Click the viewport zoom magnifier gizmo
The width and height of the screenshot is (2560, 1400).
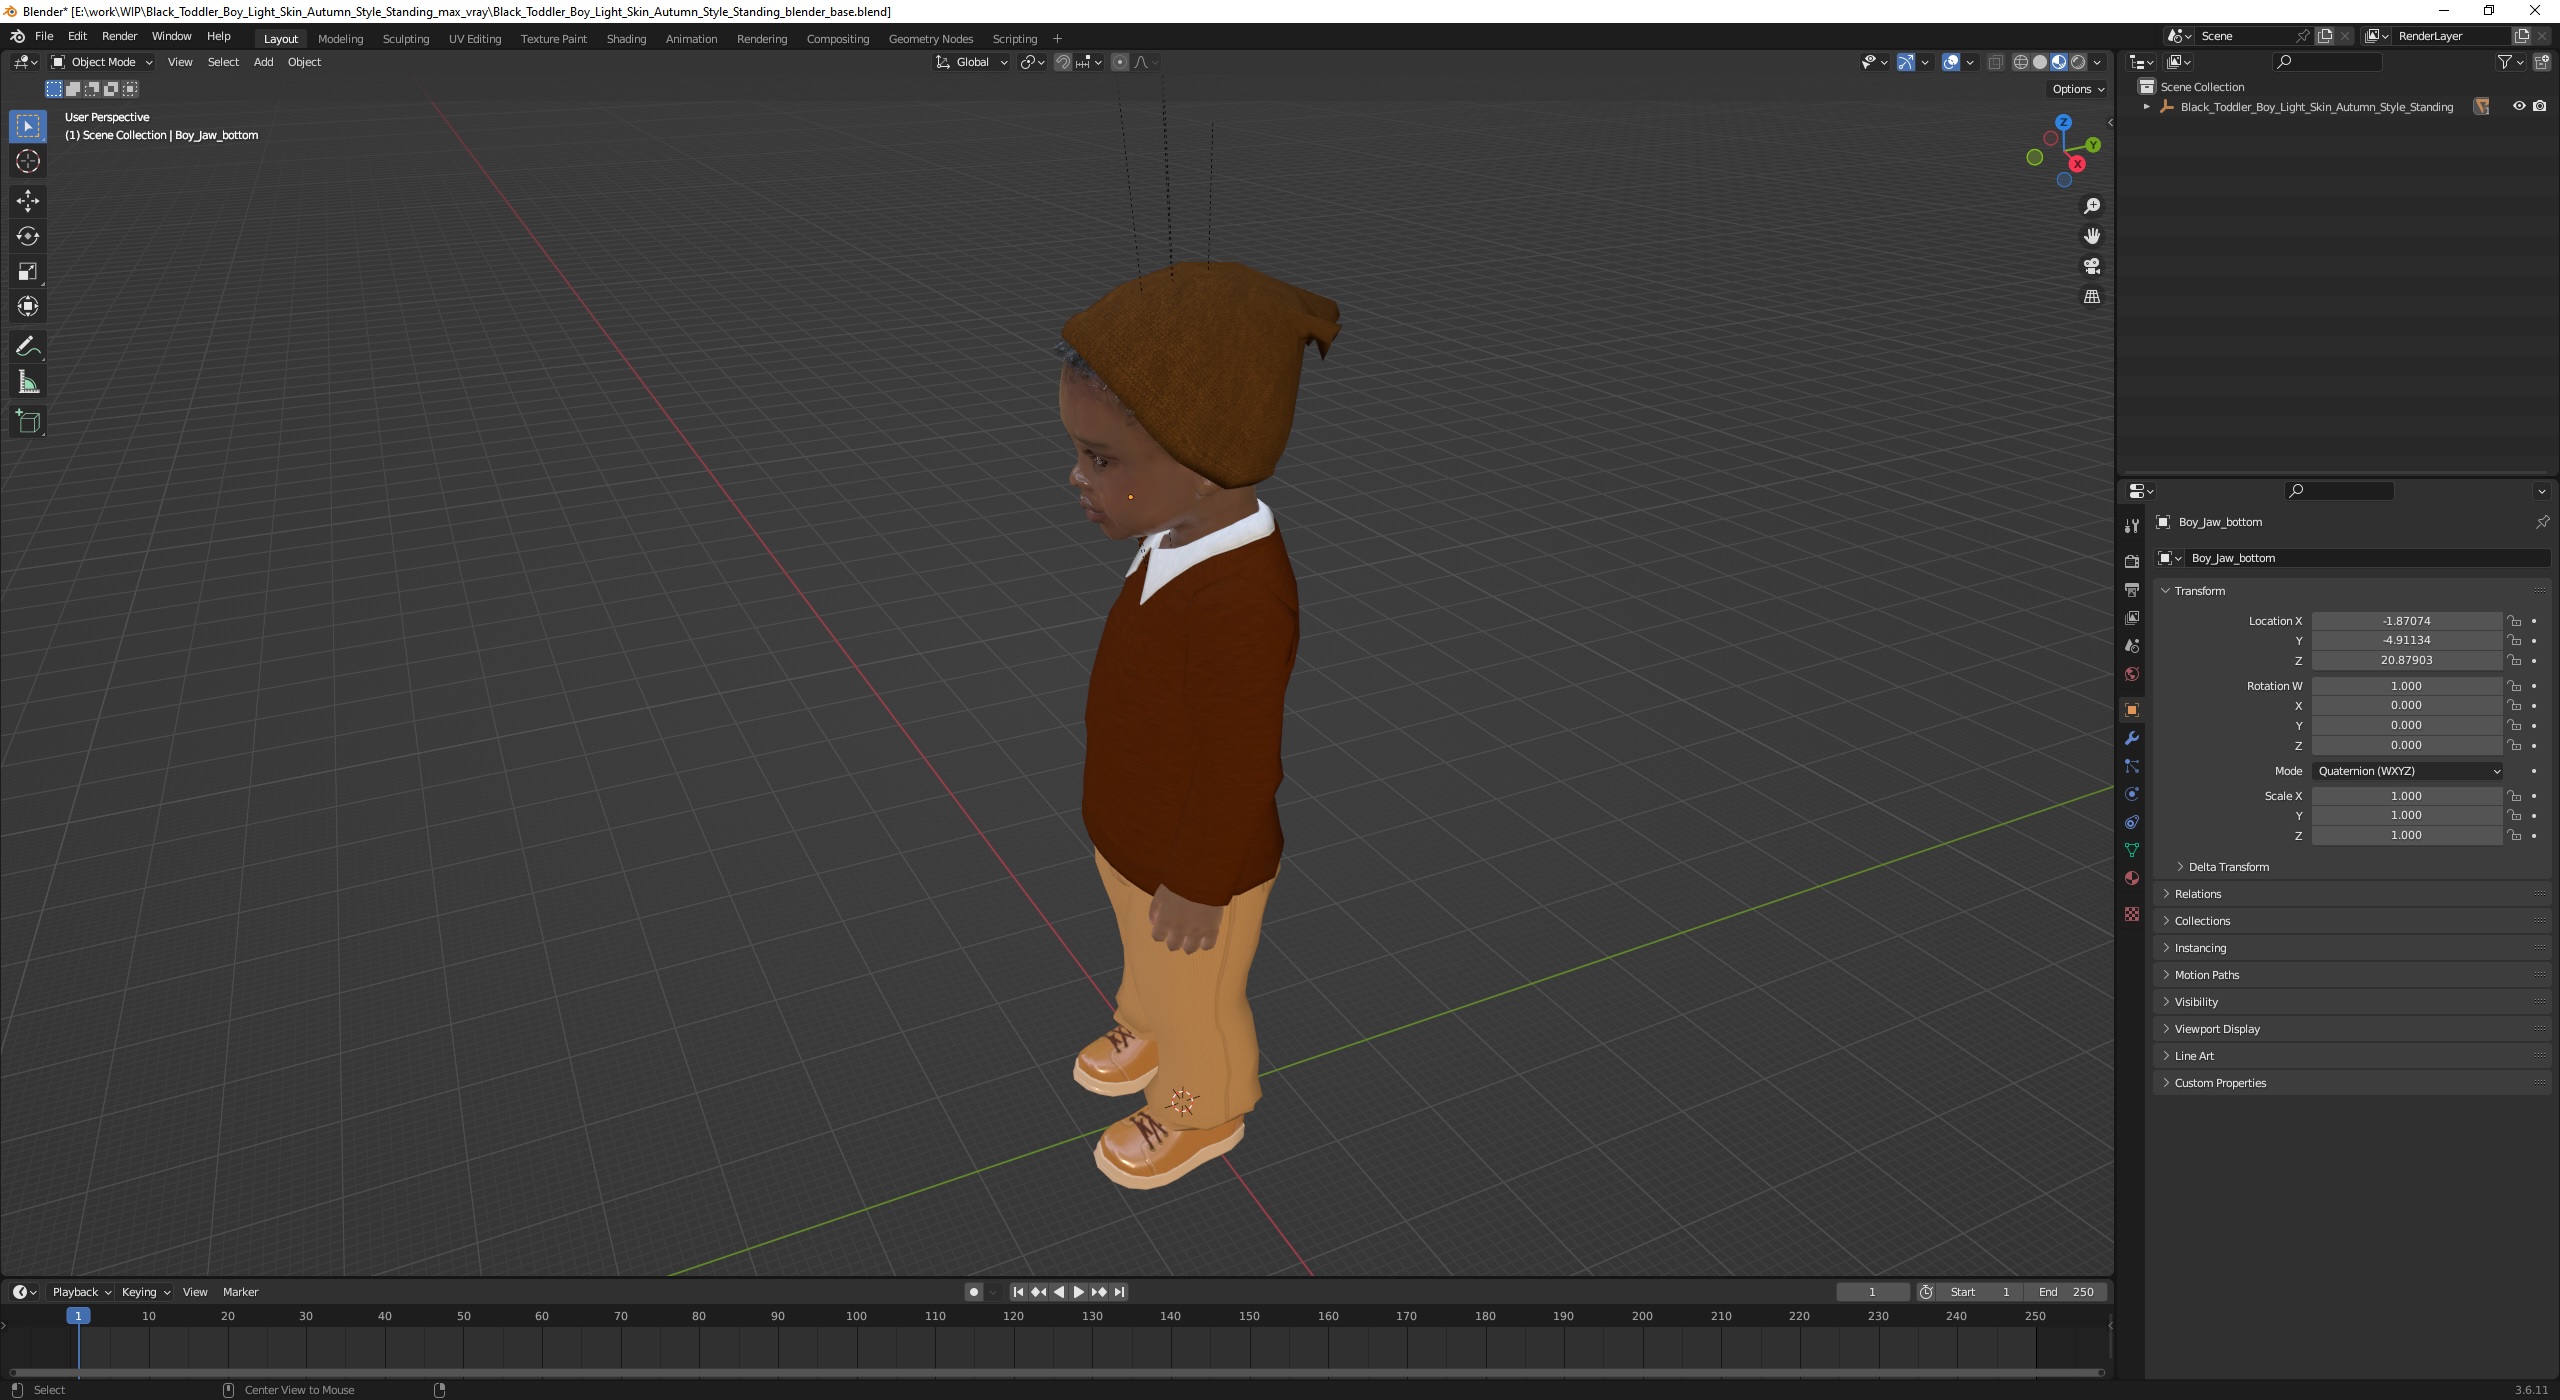[2091, 206]
